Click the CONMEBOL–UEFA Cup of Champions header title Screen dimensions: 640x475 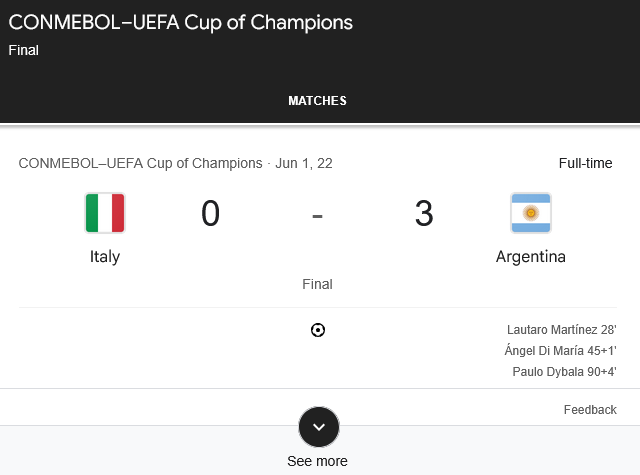tap(180, 23)
